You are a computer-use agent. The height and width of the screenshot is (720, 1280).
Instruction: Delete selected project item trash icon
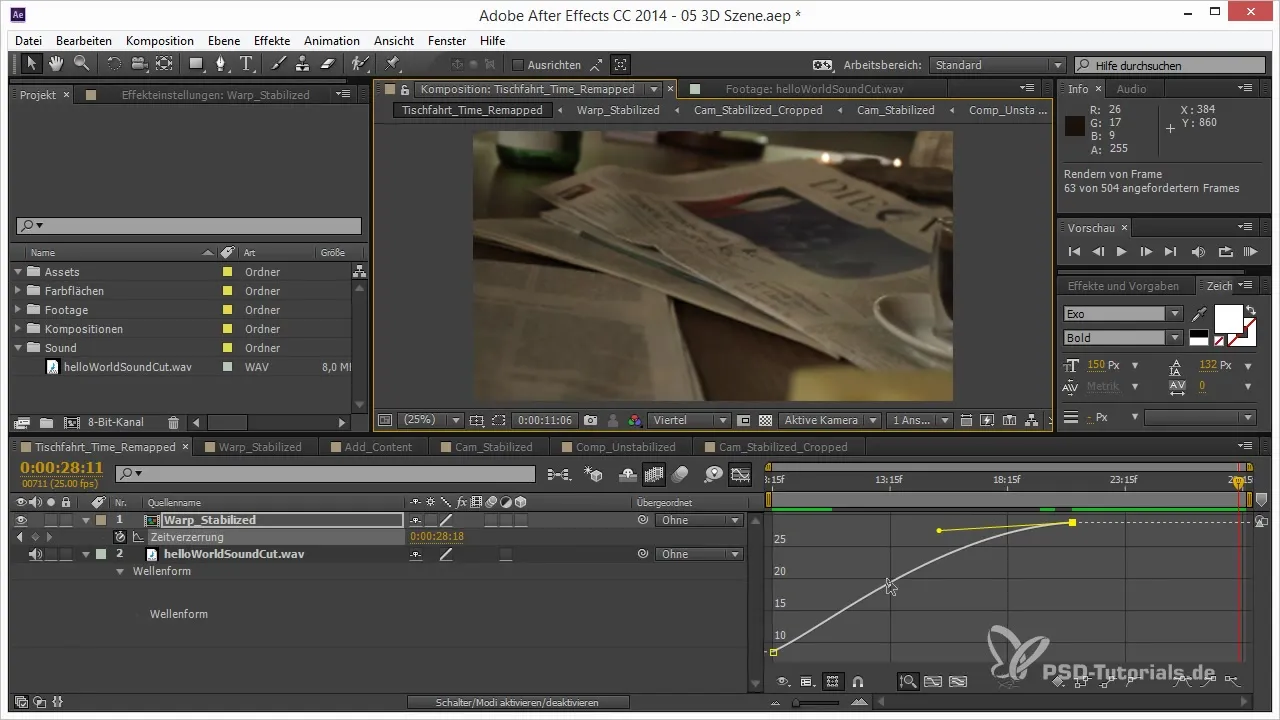[x=174, y=423]
